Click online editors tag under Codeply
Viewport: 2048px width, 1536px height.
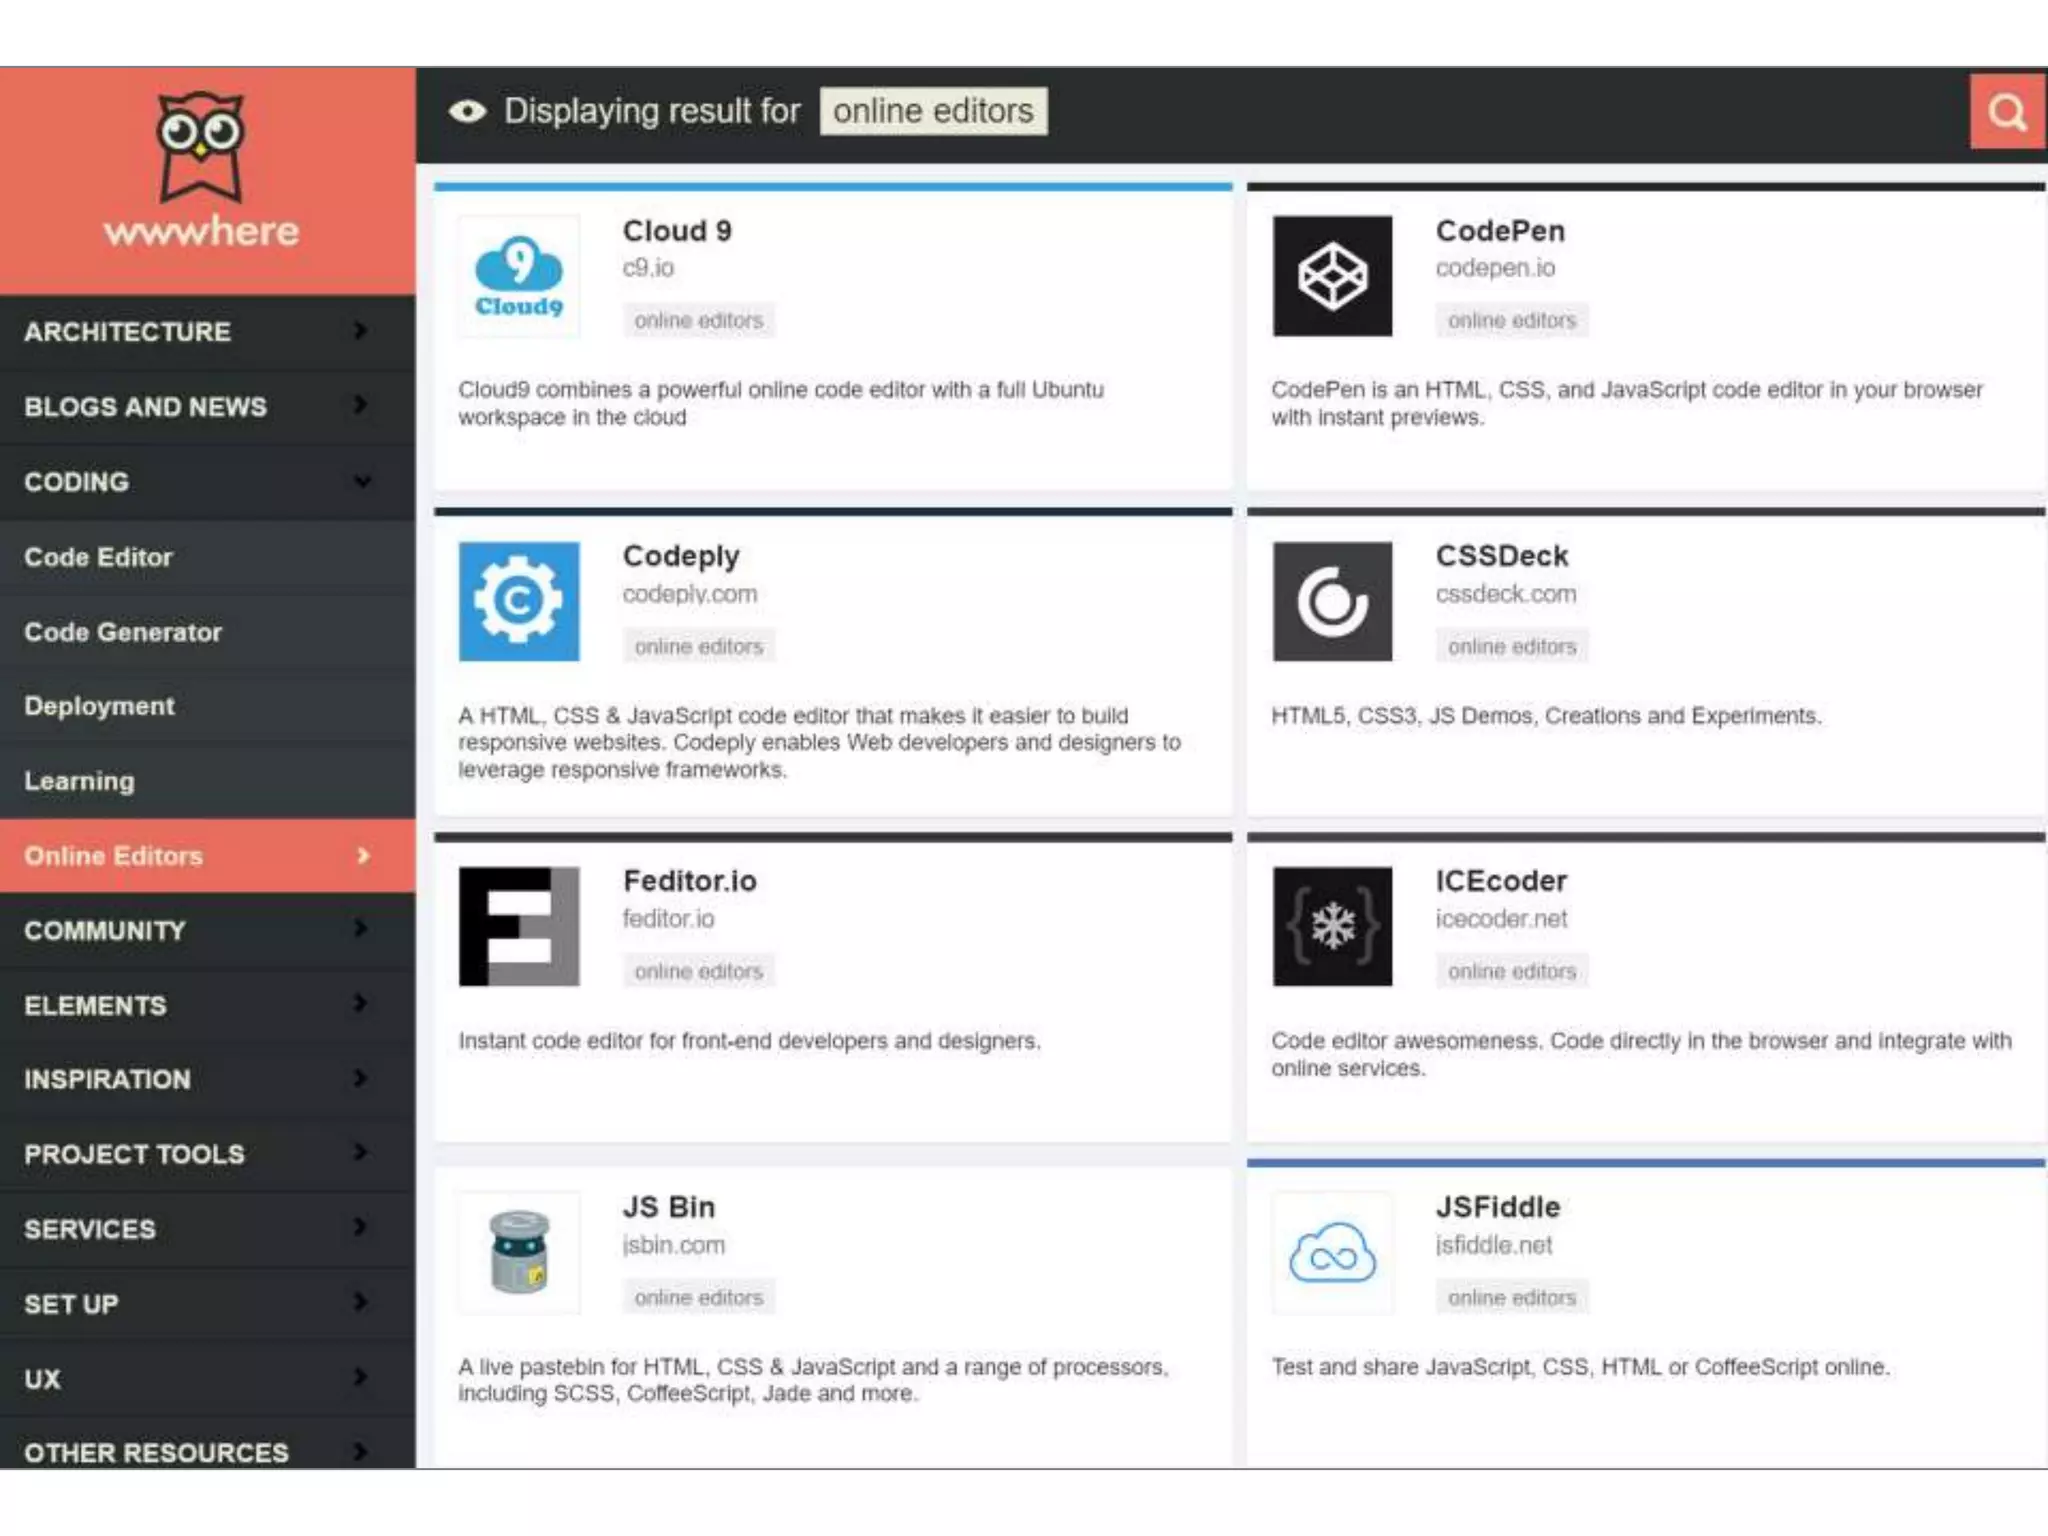click(698, 646)
